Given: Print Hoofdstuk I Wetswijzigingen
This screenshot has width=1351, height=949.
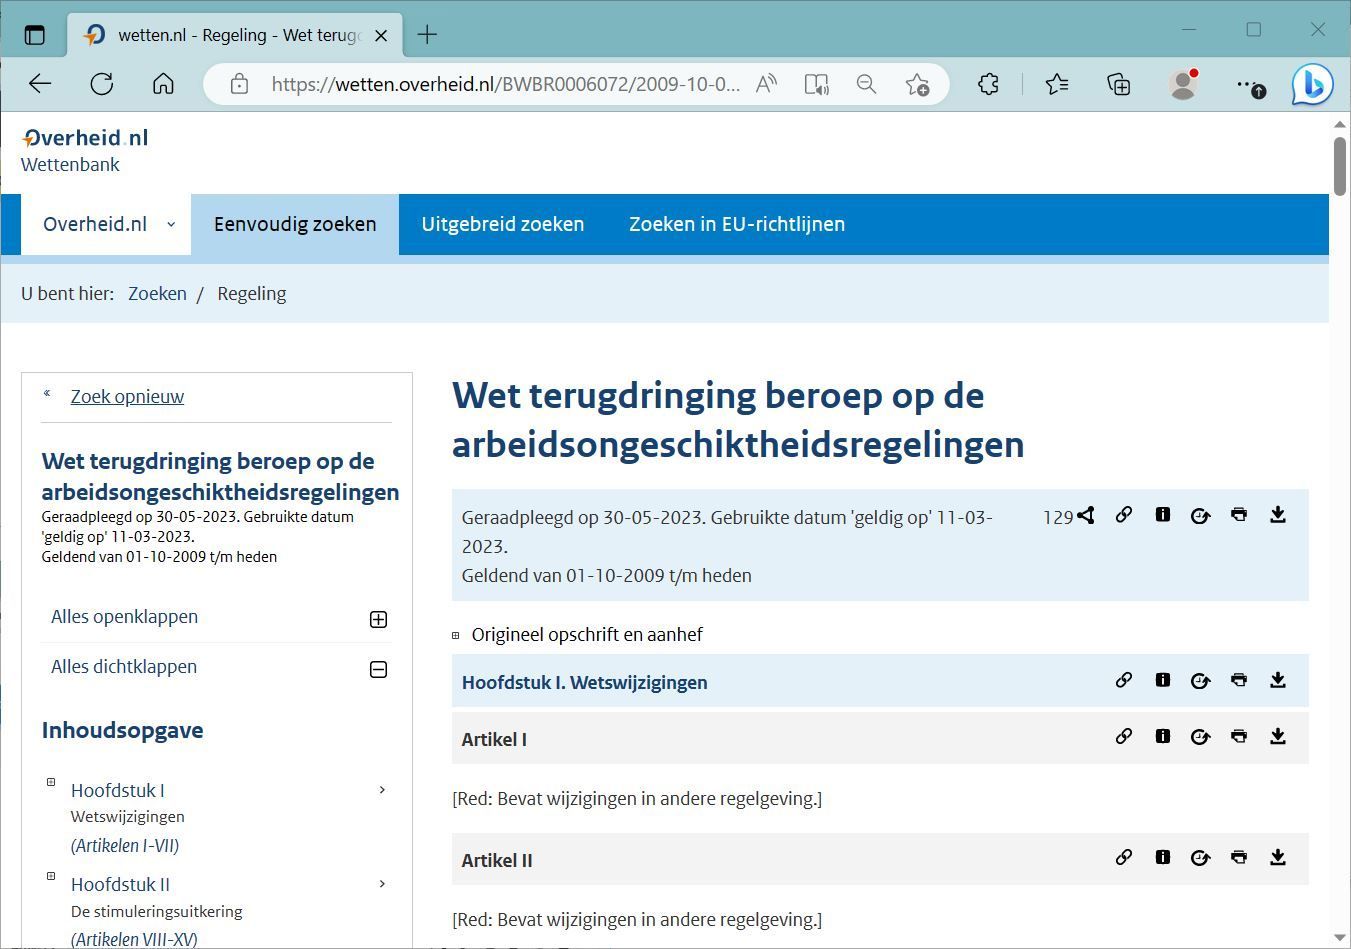Looking at the screenshot, I should point(1239,680).
